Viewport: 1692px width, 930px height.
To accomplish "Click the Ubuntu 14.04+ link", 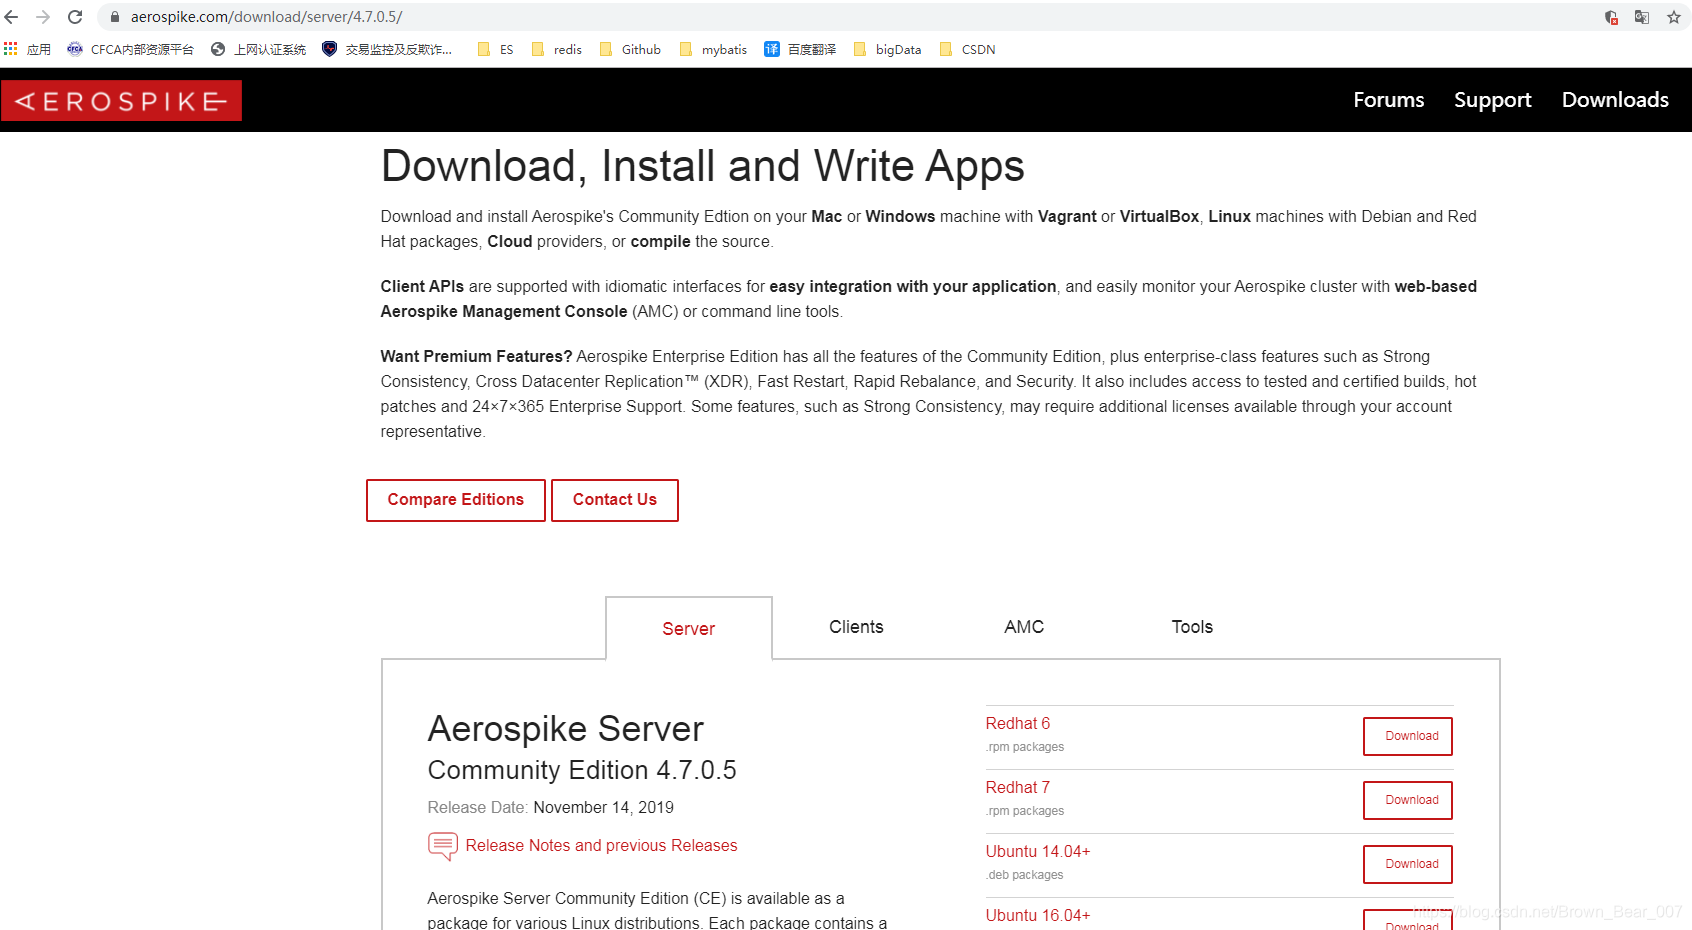I will (1038, 851).
